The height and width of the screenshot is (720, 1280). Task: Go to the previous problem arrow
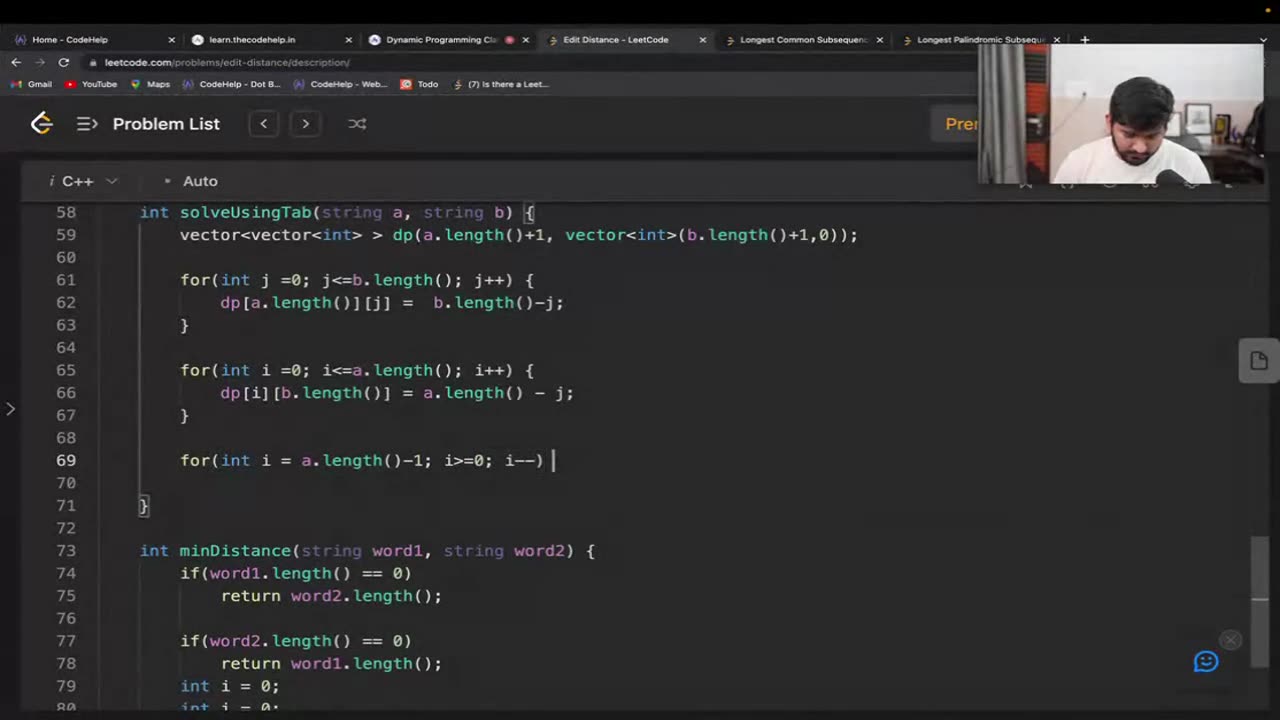pos(264,124)
